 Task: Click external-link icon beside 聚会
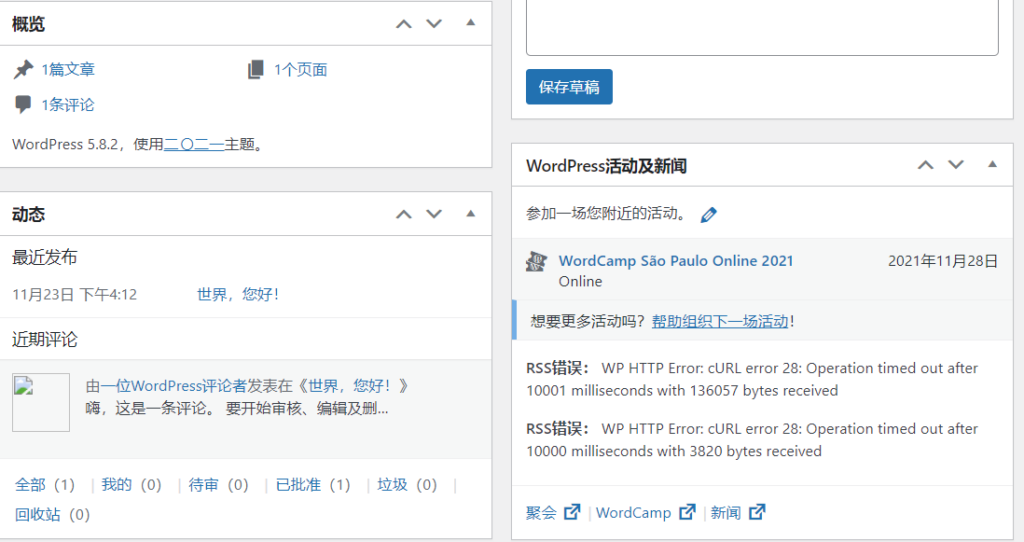[x=572, y=512]
